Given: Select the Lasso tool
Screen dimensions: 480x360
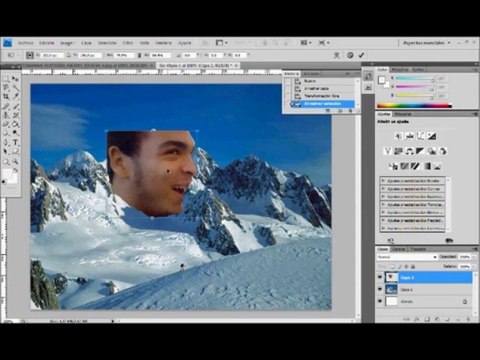Looking at the screenshot, I should pos(6,88).
